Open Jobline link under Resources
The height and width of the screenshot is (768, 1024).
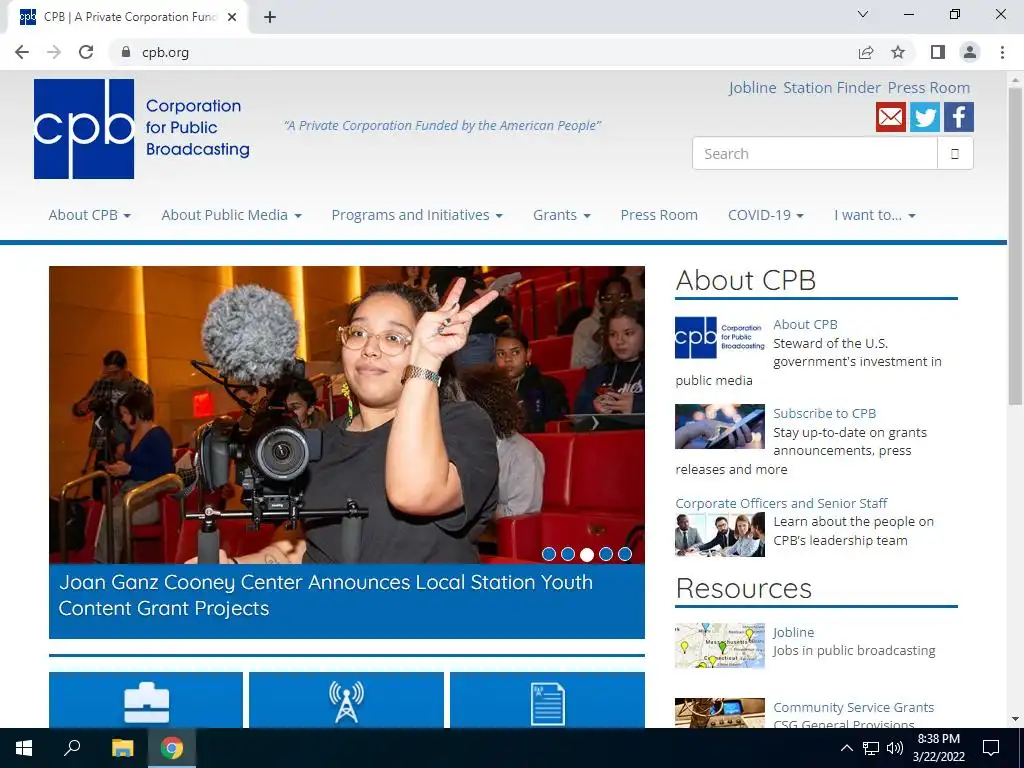click(793, 632)
